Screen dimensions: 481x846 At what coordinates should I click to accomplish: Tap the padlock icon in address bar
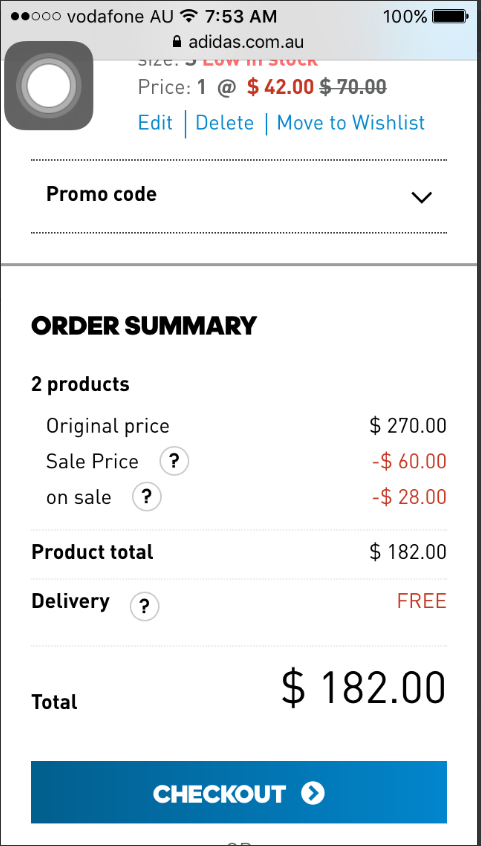point(176,42)
